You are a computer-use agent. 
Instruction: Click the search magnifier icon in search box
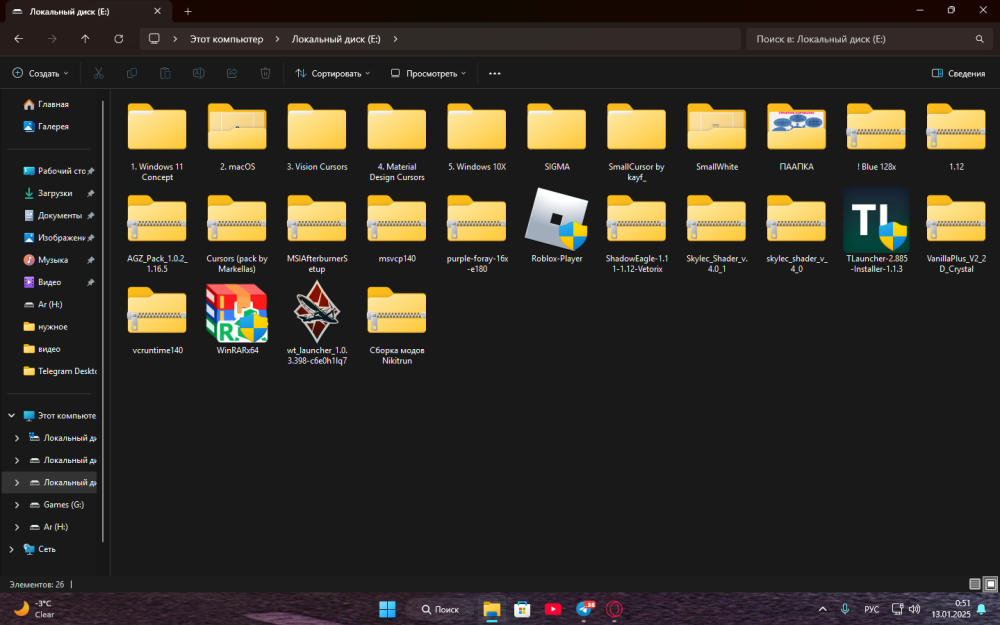pos(979,39)
